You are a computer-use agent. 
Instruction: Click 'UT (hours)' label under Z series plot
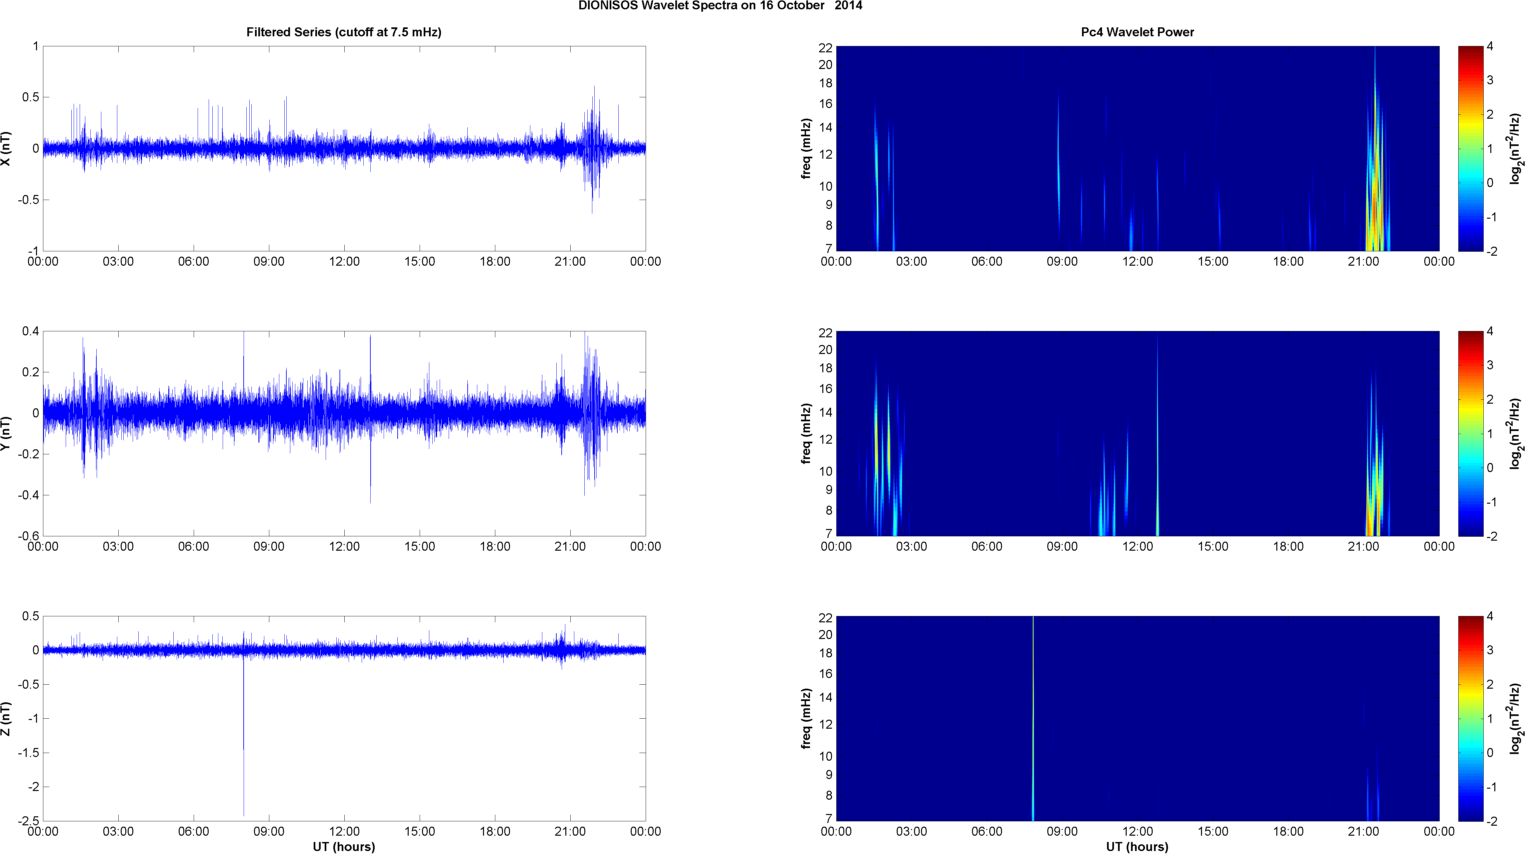[344, 846]
